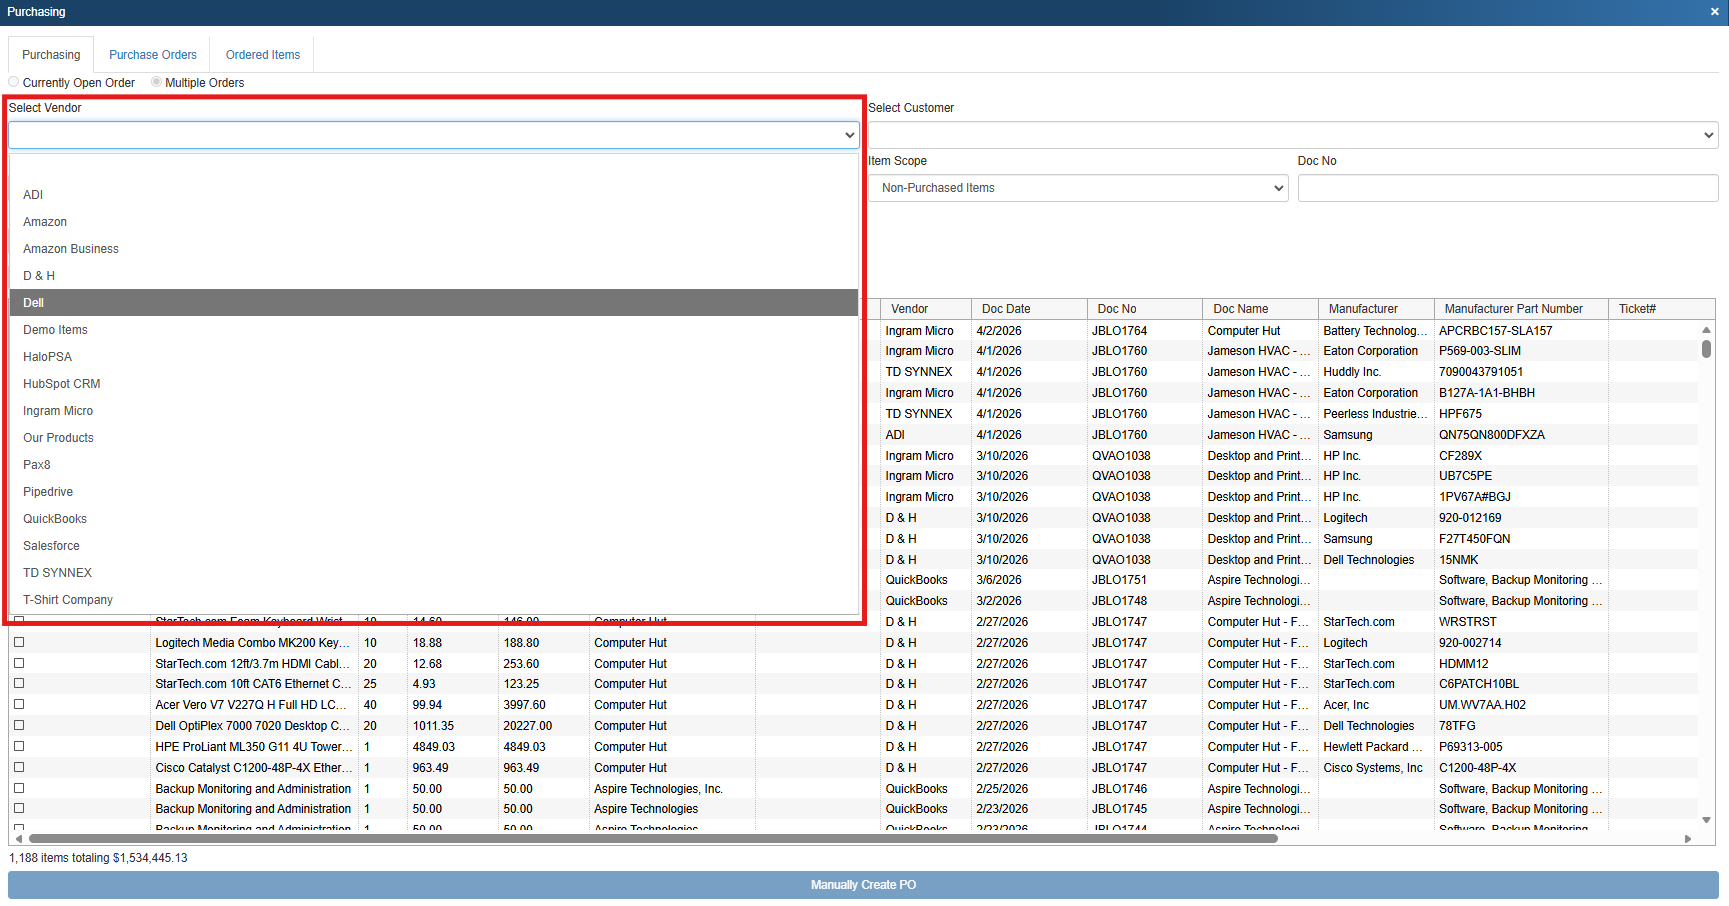1729x906 pixels.
Task: Choose TD SYNNEX in the vendor list
Action: (x=58, y=573)
